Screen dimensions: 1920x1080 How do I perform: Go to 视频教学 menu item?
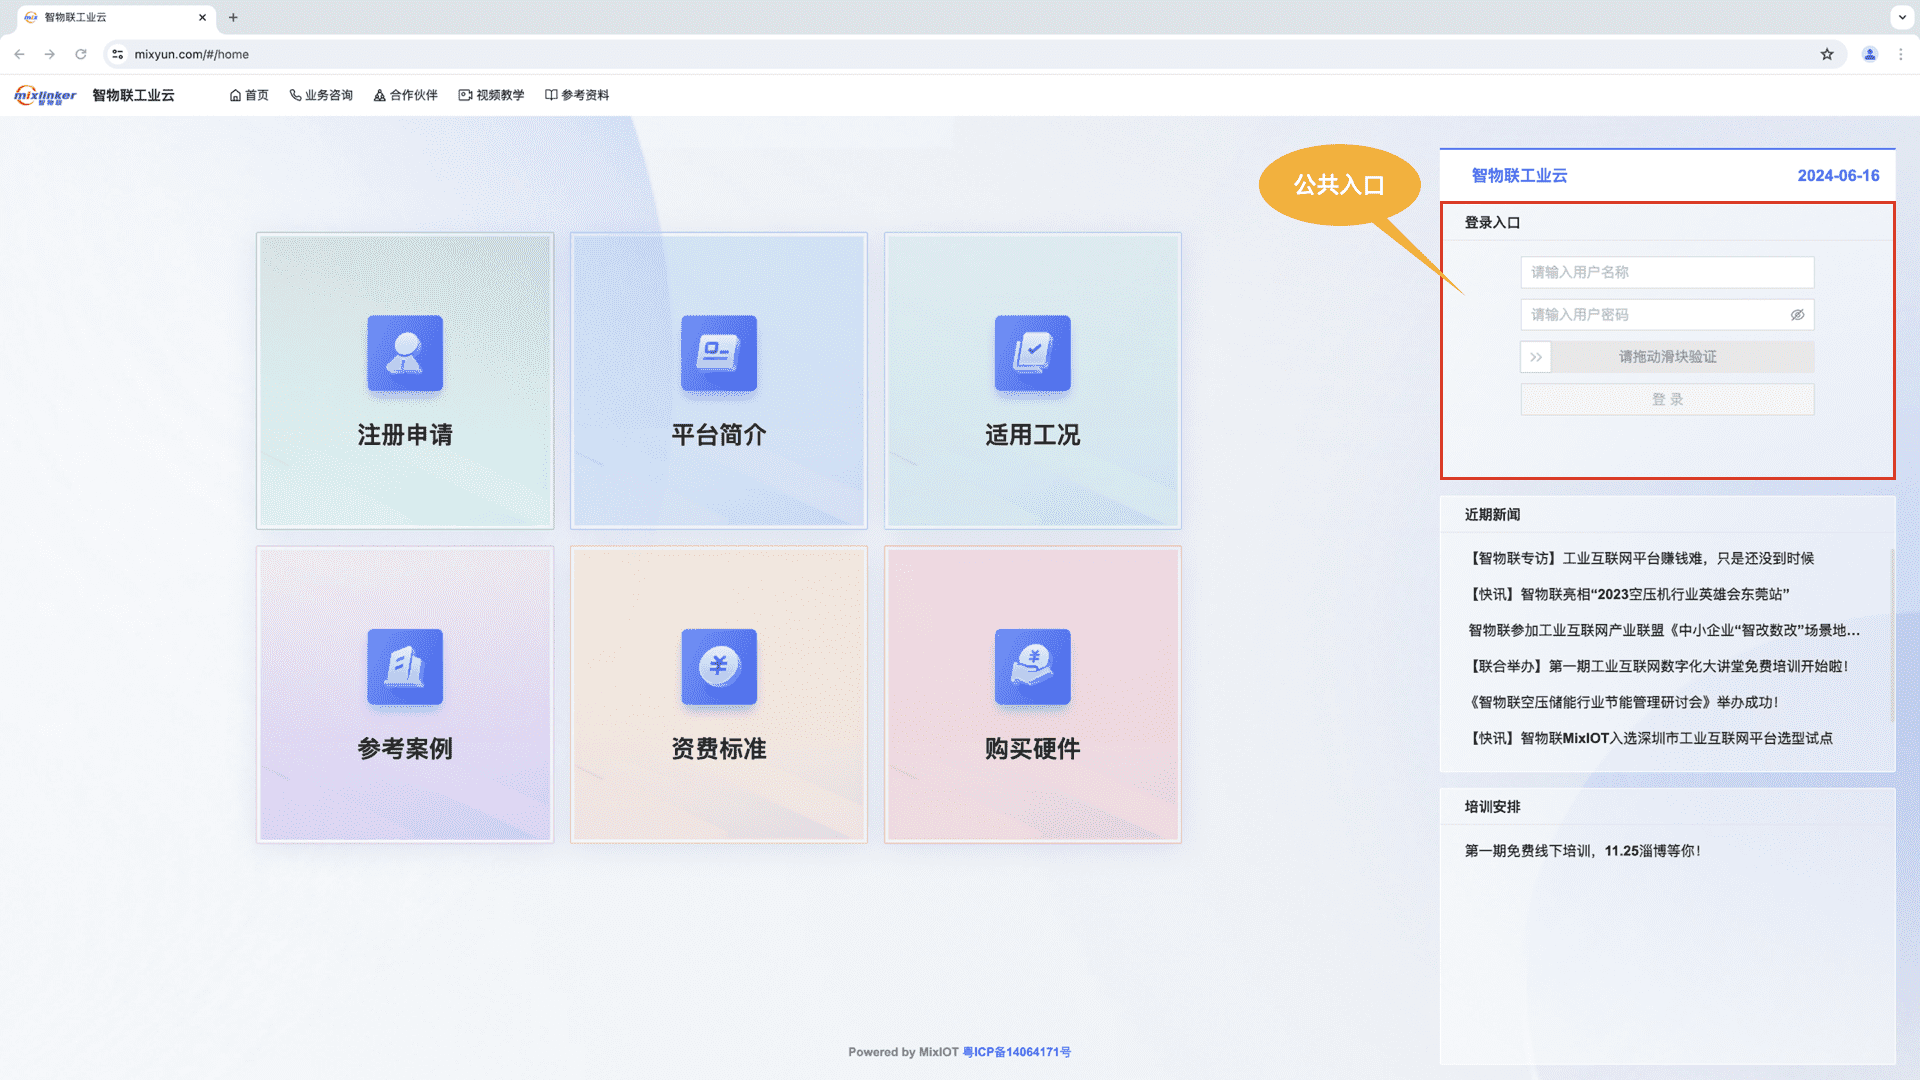(x=492, y=95)
